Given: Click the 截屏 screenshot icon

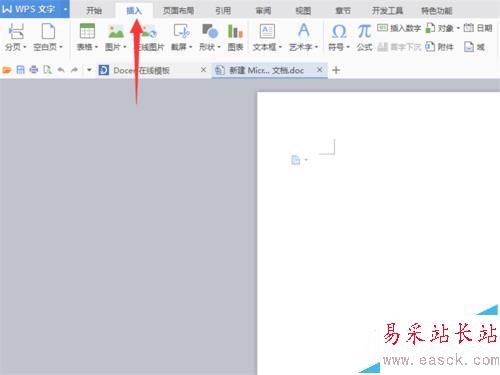Looking at the screenshot, I should point(181,31).
